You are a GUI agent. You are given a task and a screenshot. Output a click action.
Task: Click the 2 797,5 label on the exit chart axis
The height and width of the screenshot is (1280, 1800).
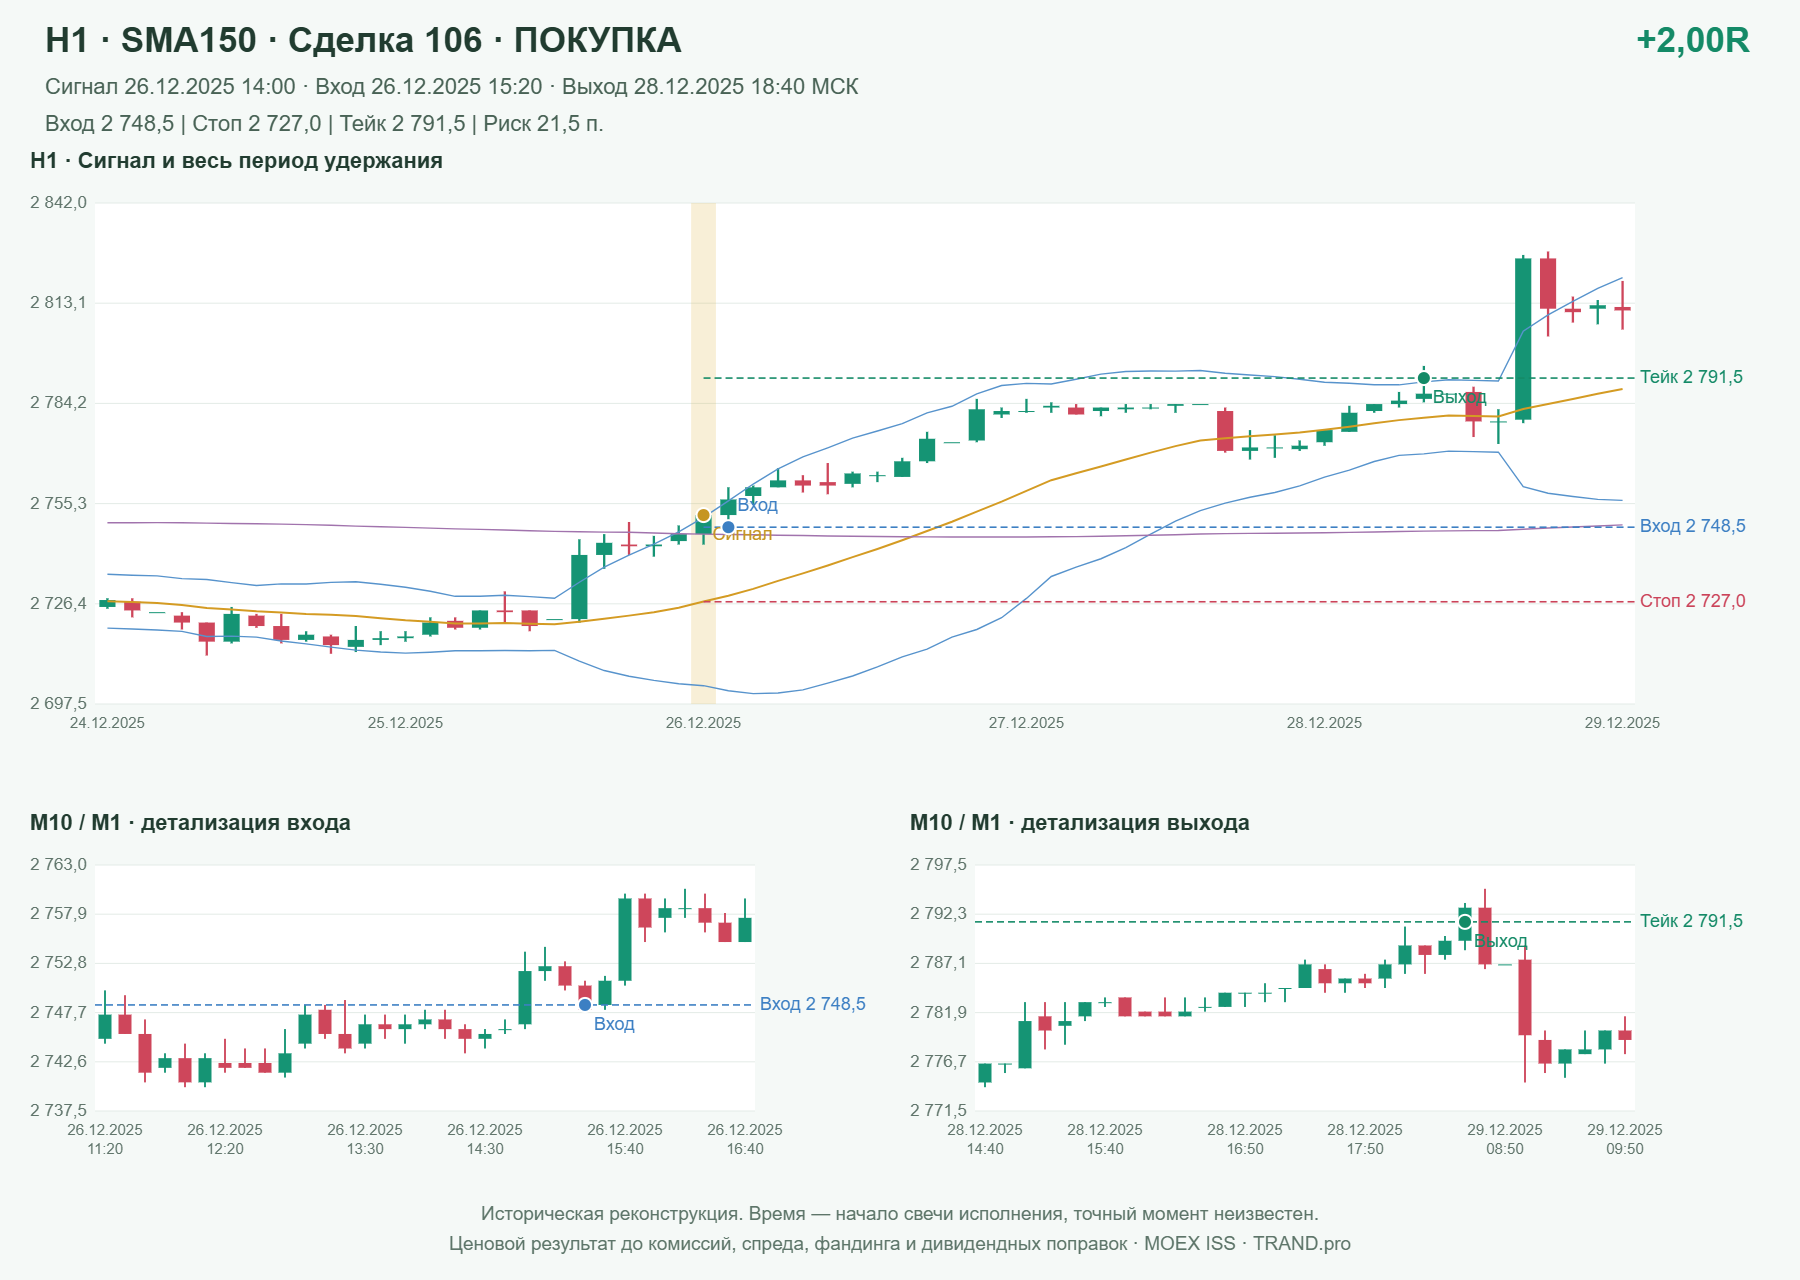pyautogui.click(x=939, y=865)
